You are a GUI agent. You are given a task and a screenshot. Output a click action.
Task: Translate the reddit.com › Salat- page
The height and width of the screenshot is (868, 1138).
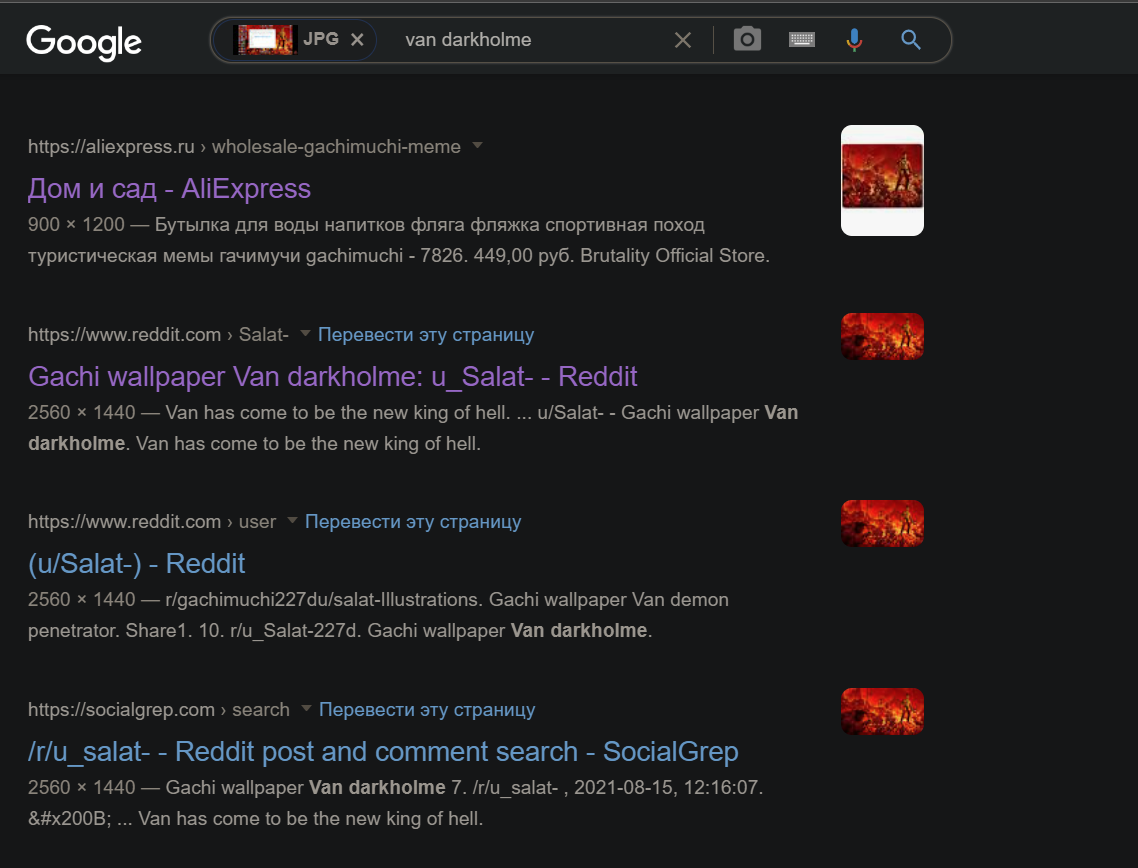[426, 335]
